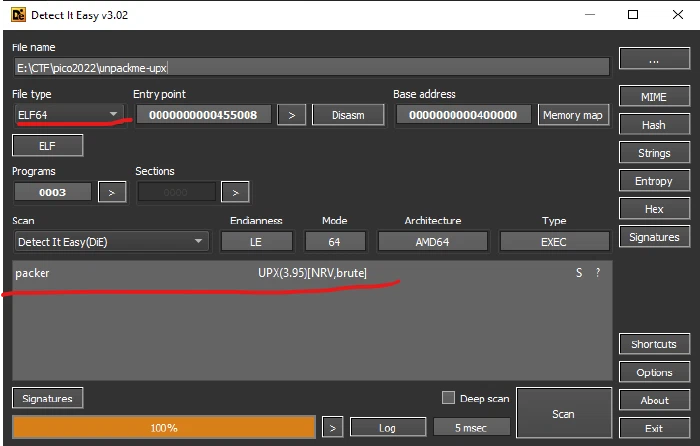Open the Disasm view
Viewport: 700px width, 446px height.
(348, 115)
